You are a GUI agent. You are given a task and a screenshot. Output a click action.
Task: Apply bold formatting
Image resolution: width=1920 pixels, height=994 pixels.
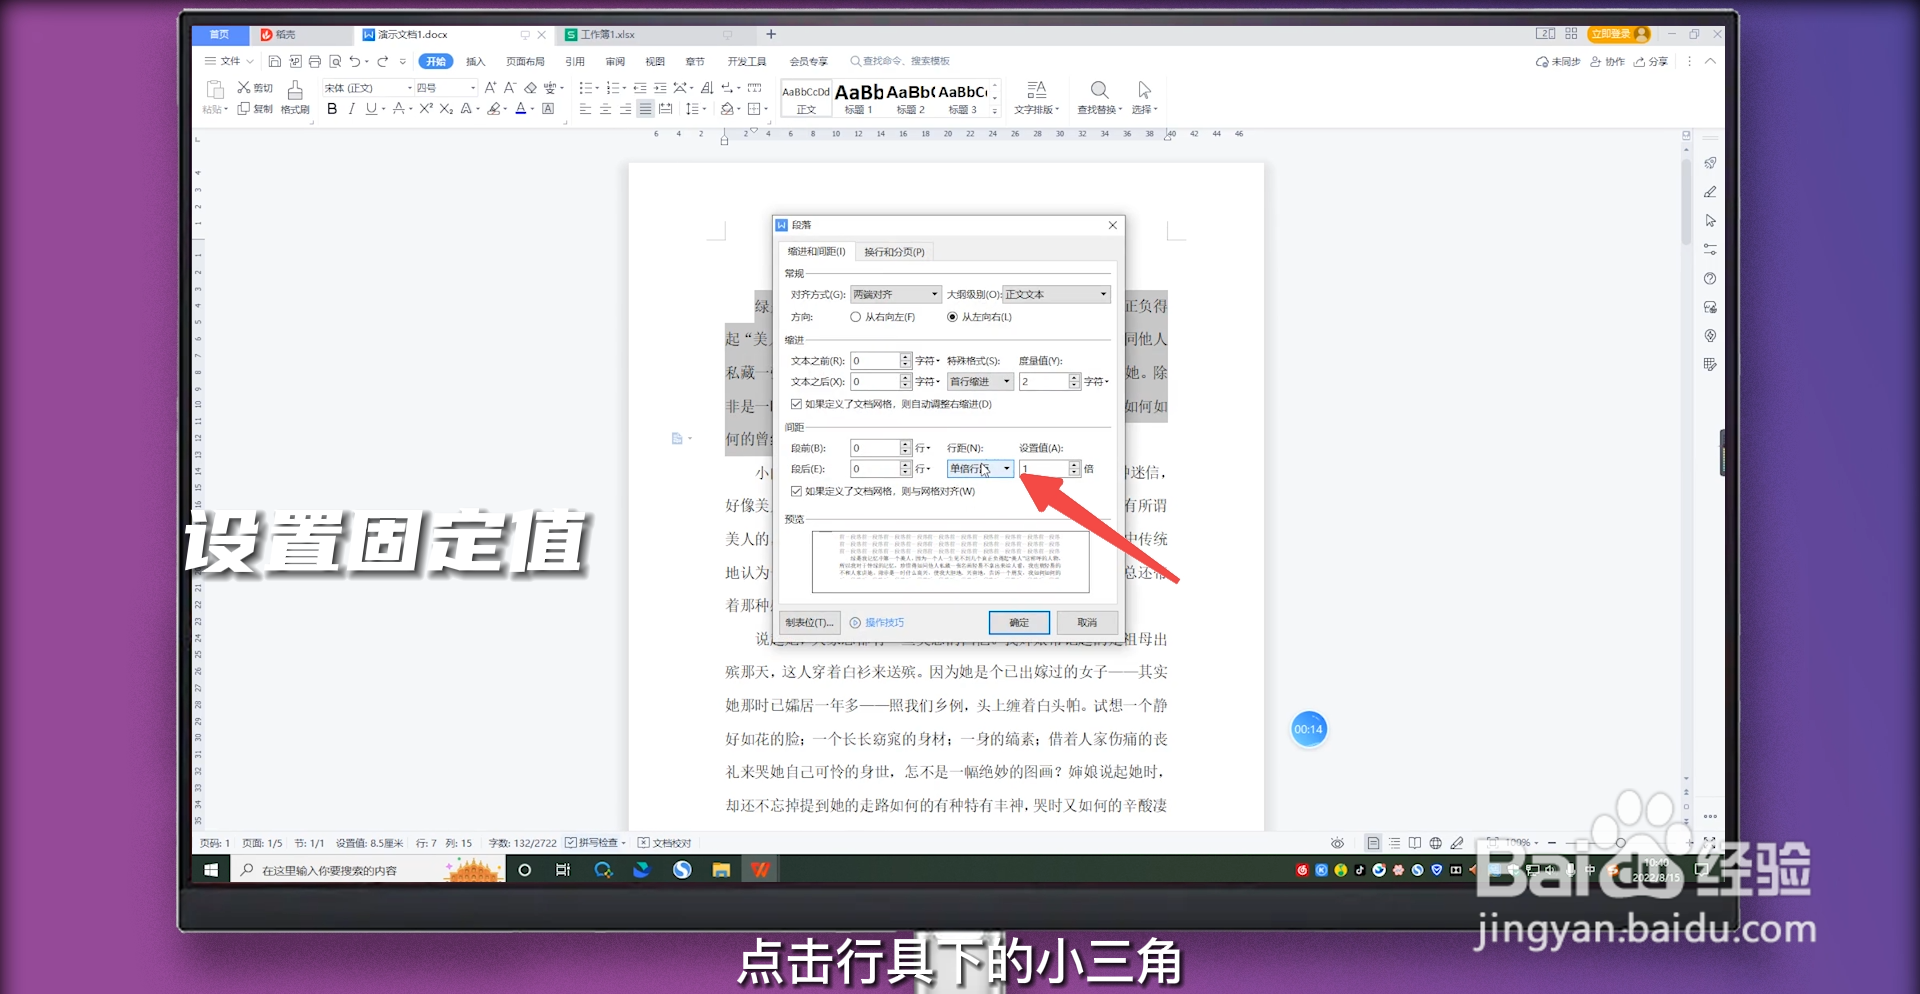pos(332,109)
